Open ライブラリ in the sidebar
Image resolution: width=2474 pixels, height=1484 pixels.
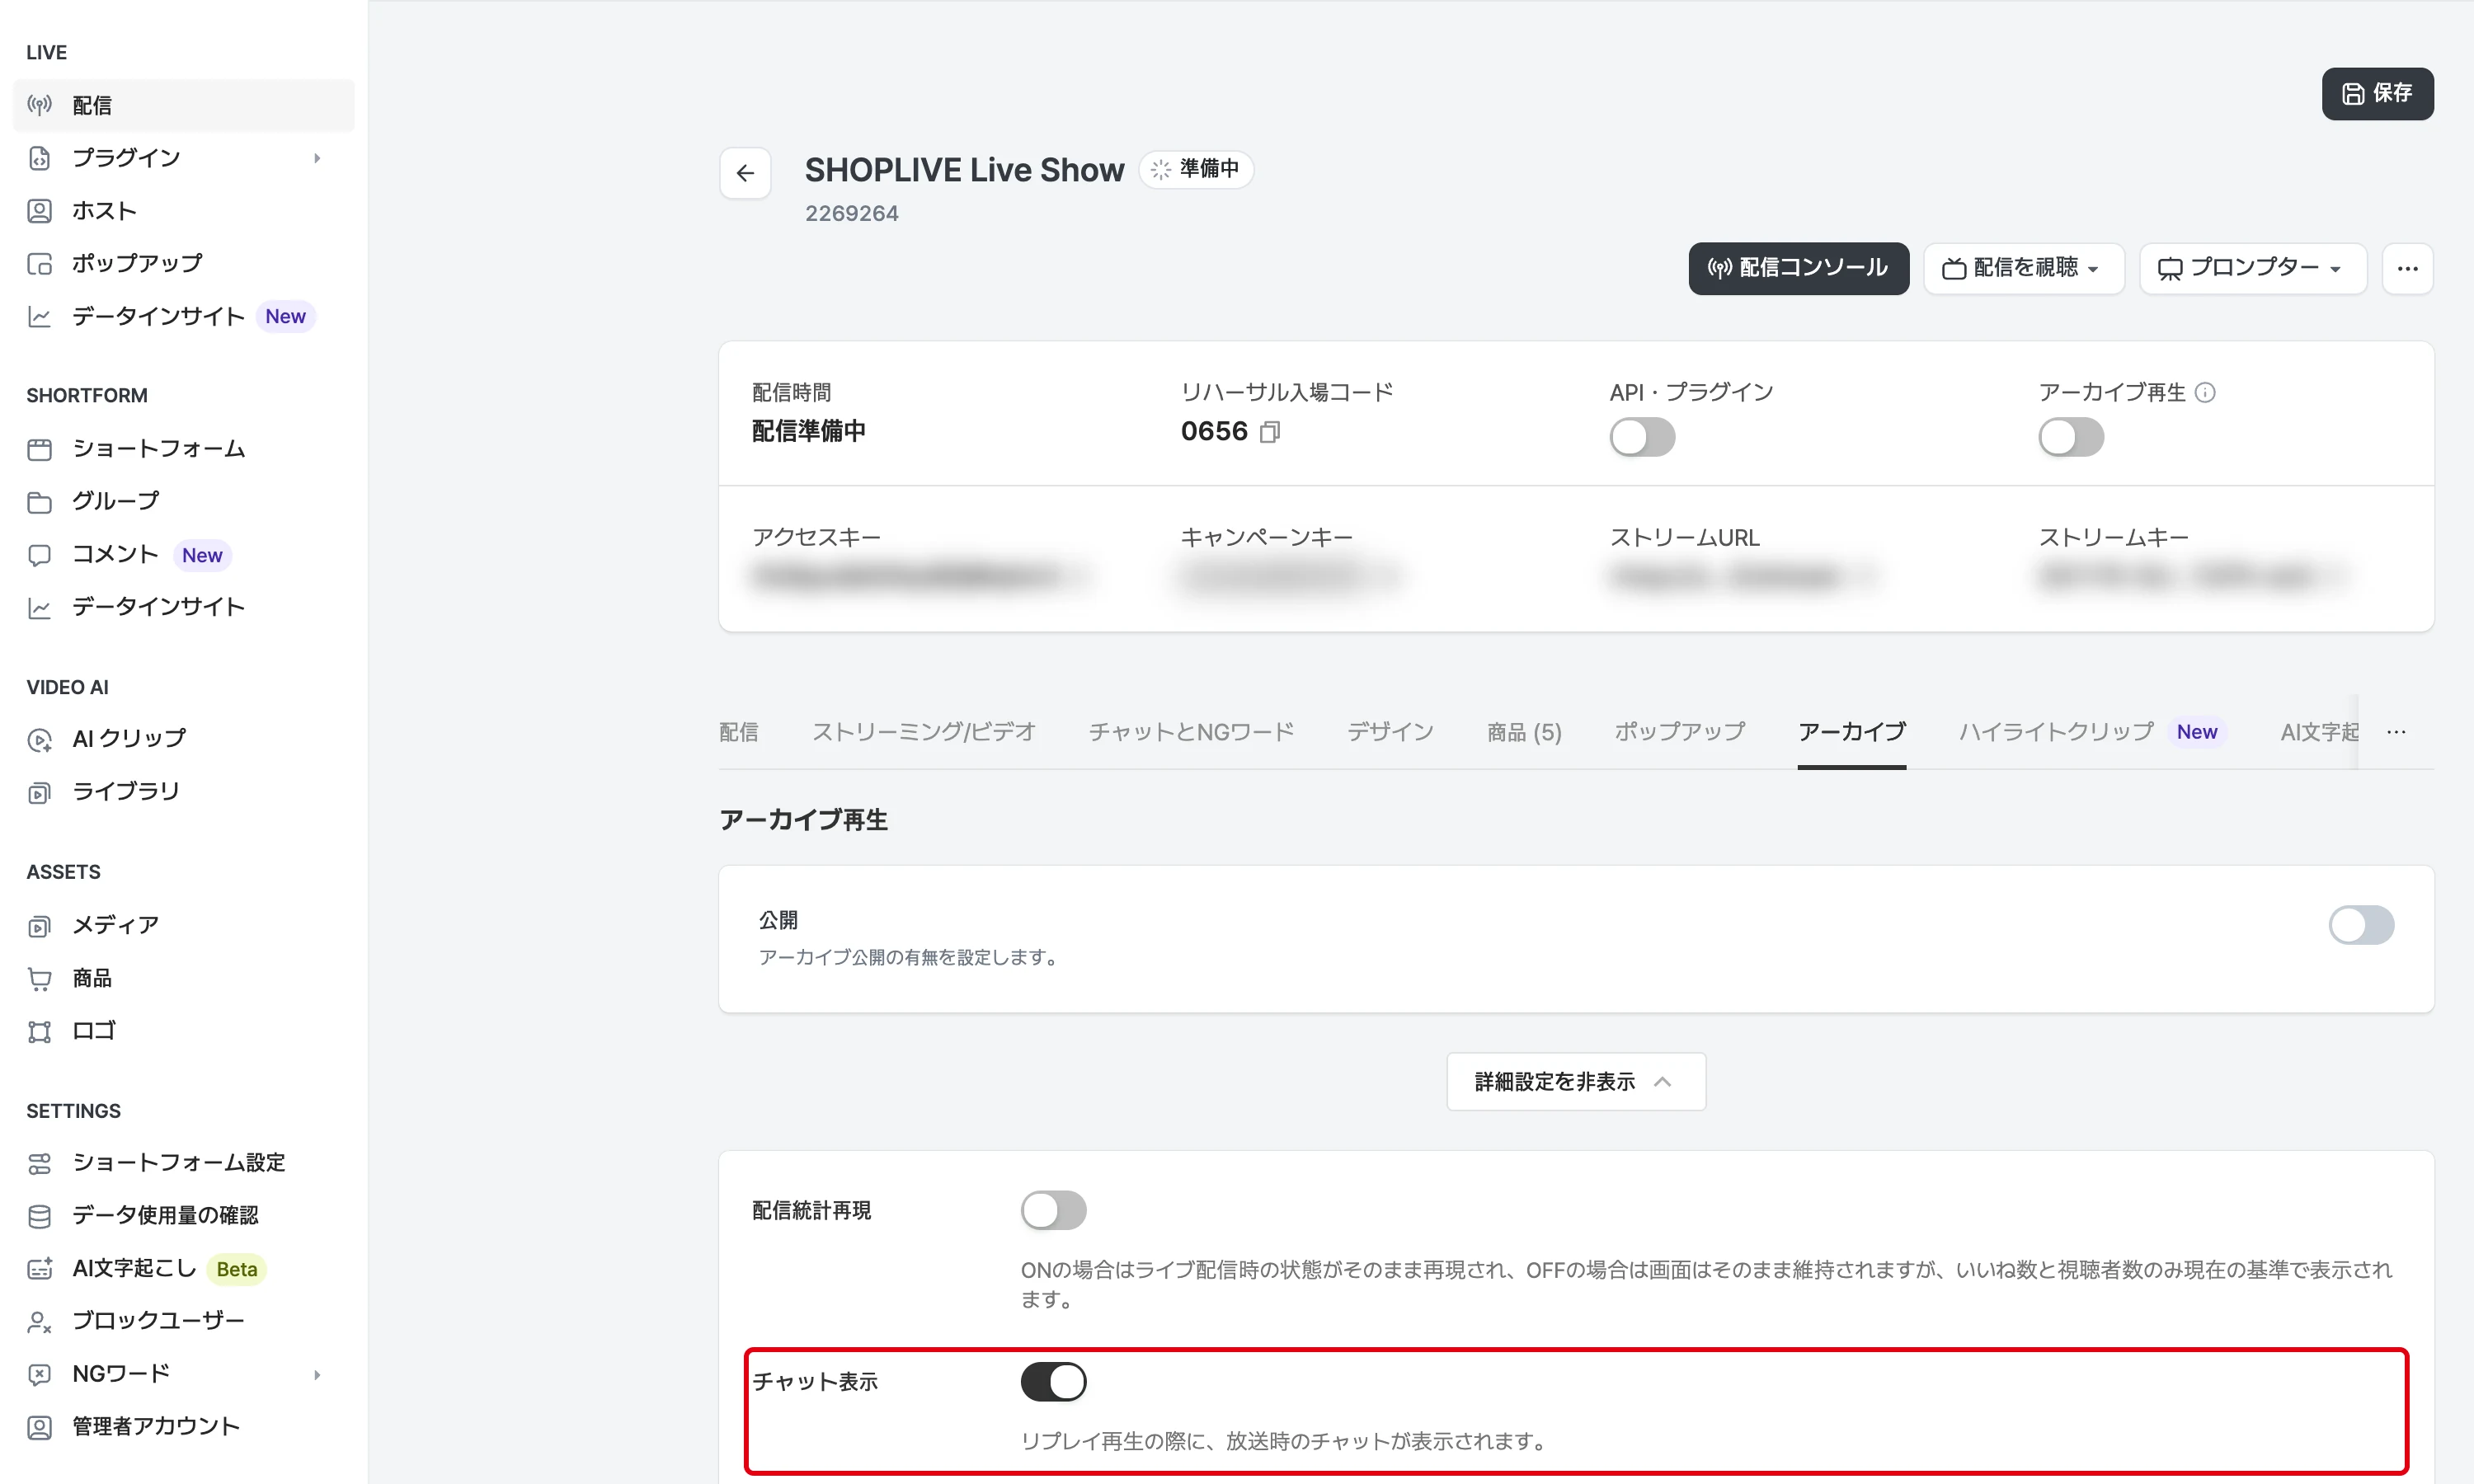coord(183,791)
